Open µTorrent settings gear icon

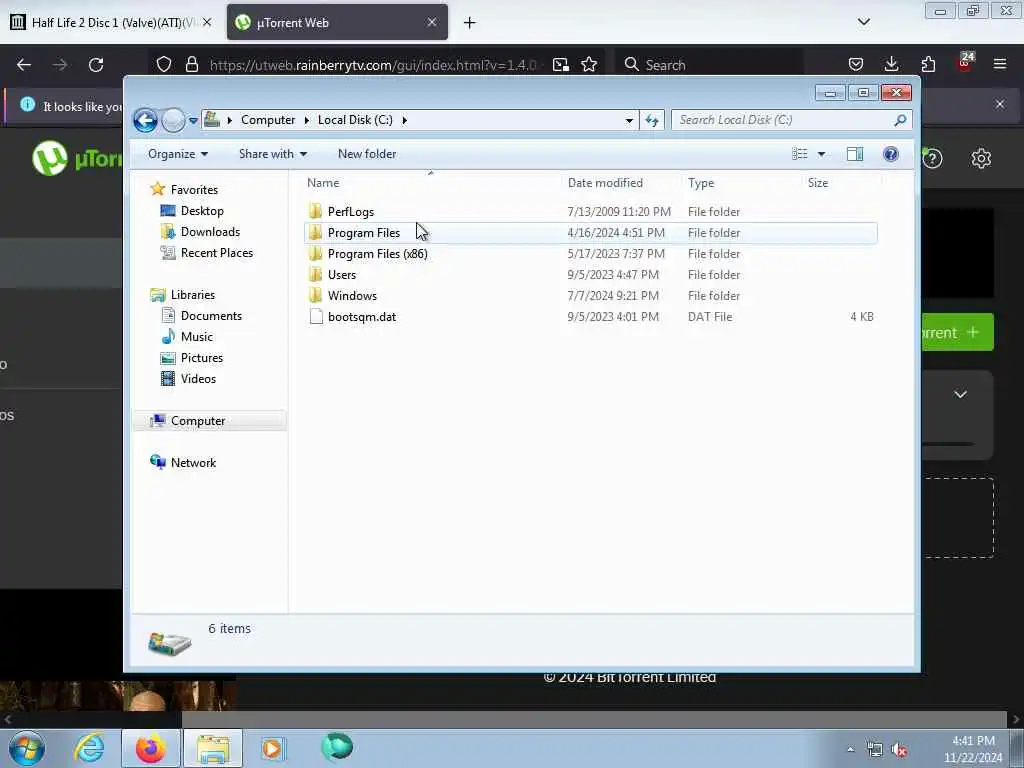click(x=981, y=158)
